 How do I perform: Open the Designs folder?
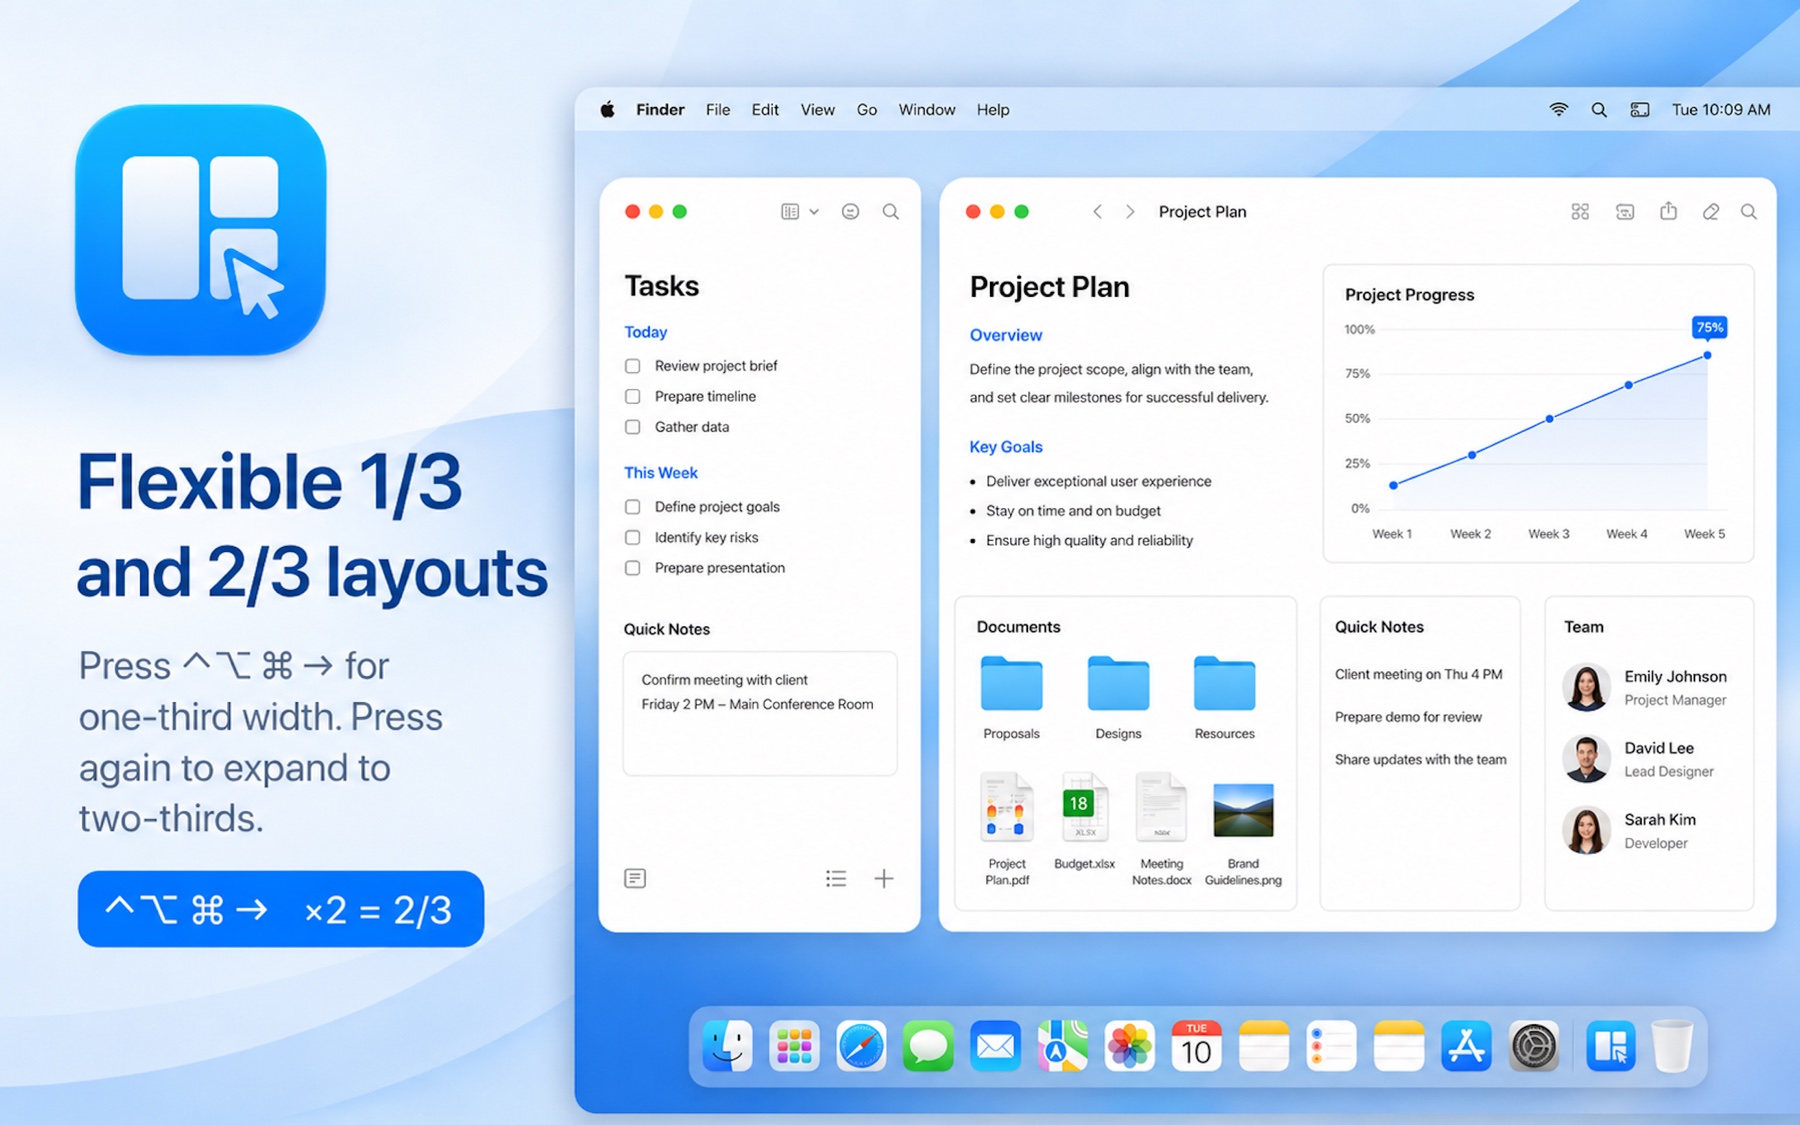[1118, 697]
